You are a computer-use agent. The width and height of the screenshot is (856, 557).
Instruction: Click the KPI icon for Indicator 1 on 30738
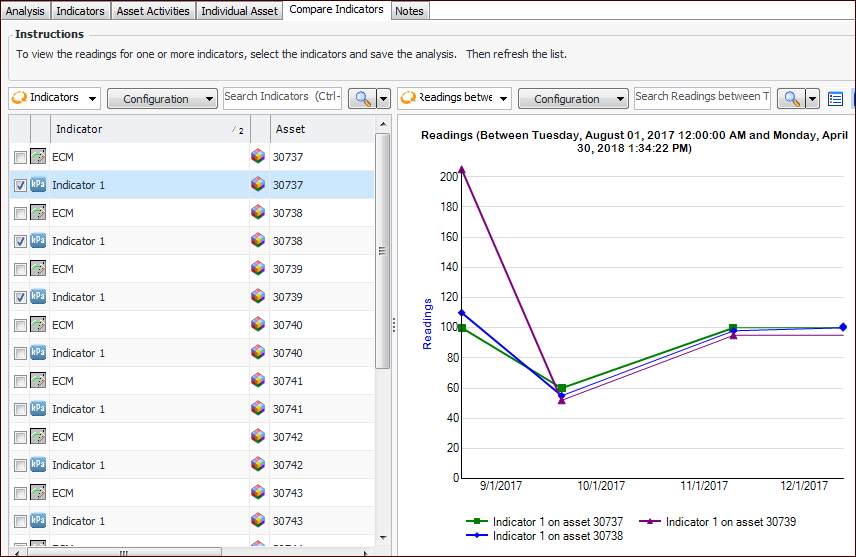click(x=38, y=241)
